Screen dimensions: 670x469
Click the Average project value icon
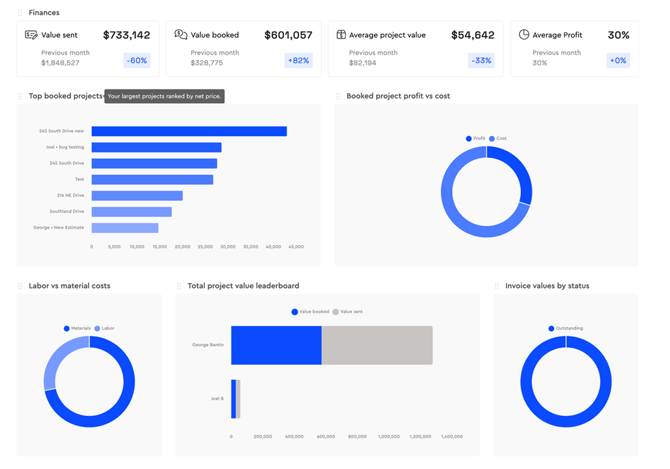(x=341, y=35)
